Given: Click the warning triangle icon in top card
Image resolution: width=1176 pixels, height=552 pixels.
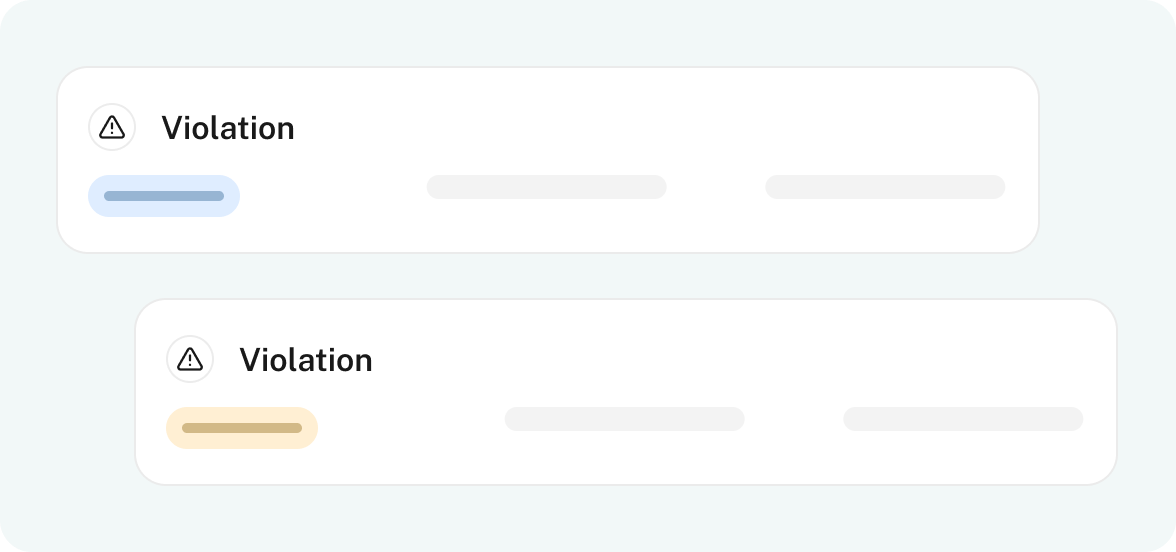Looking at the screenshot, I should [x=112, y=128].
